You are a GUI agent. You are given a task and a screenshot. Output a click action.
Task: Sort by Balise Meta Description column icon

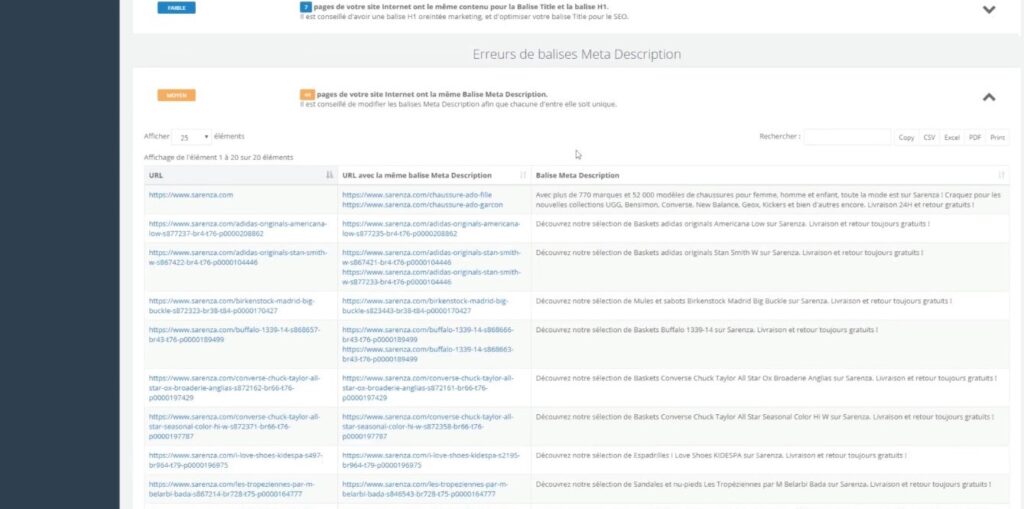tap(1001, 175)
